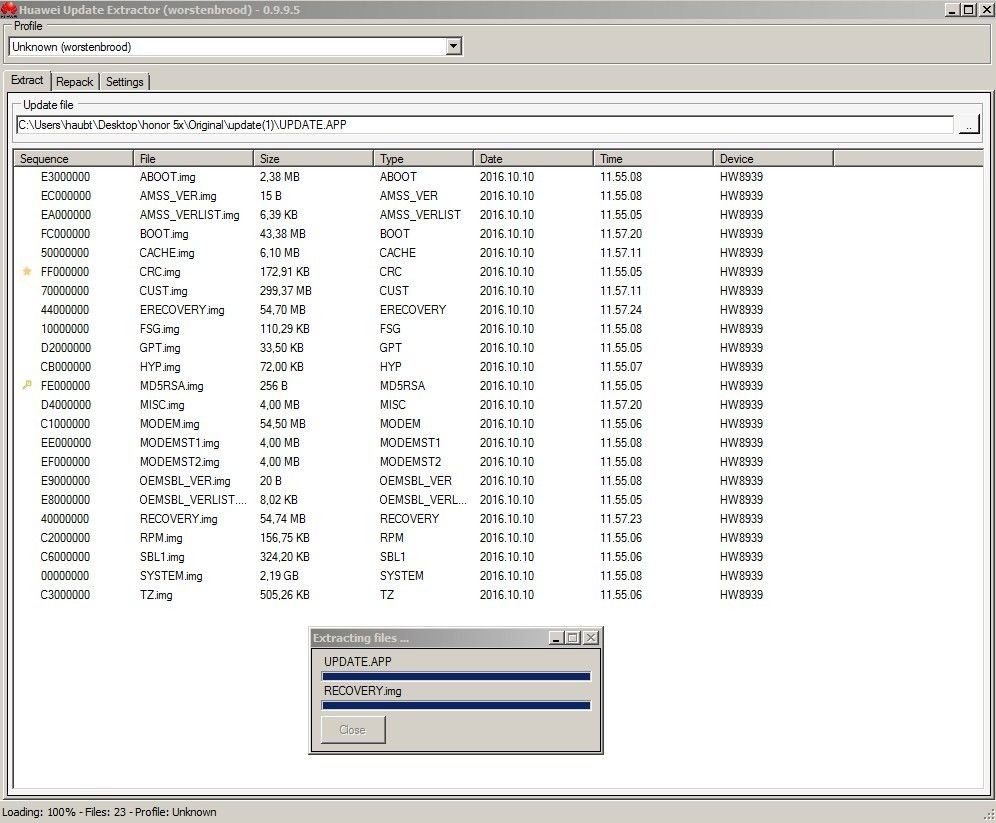This screenshot has width=996, height=823.
Task: Click sequence E8000000 in the list
Action: pyautogui.click(x=65, y=500)
